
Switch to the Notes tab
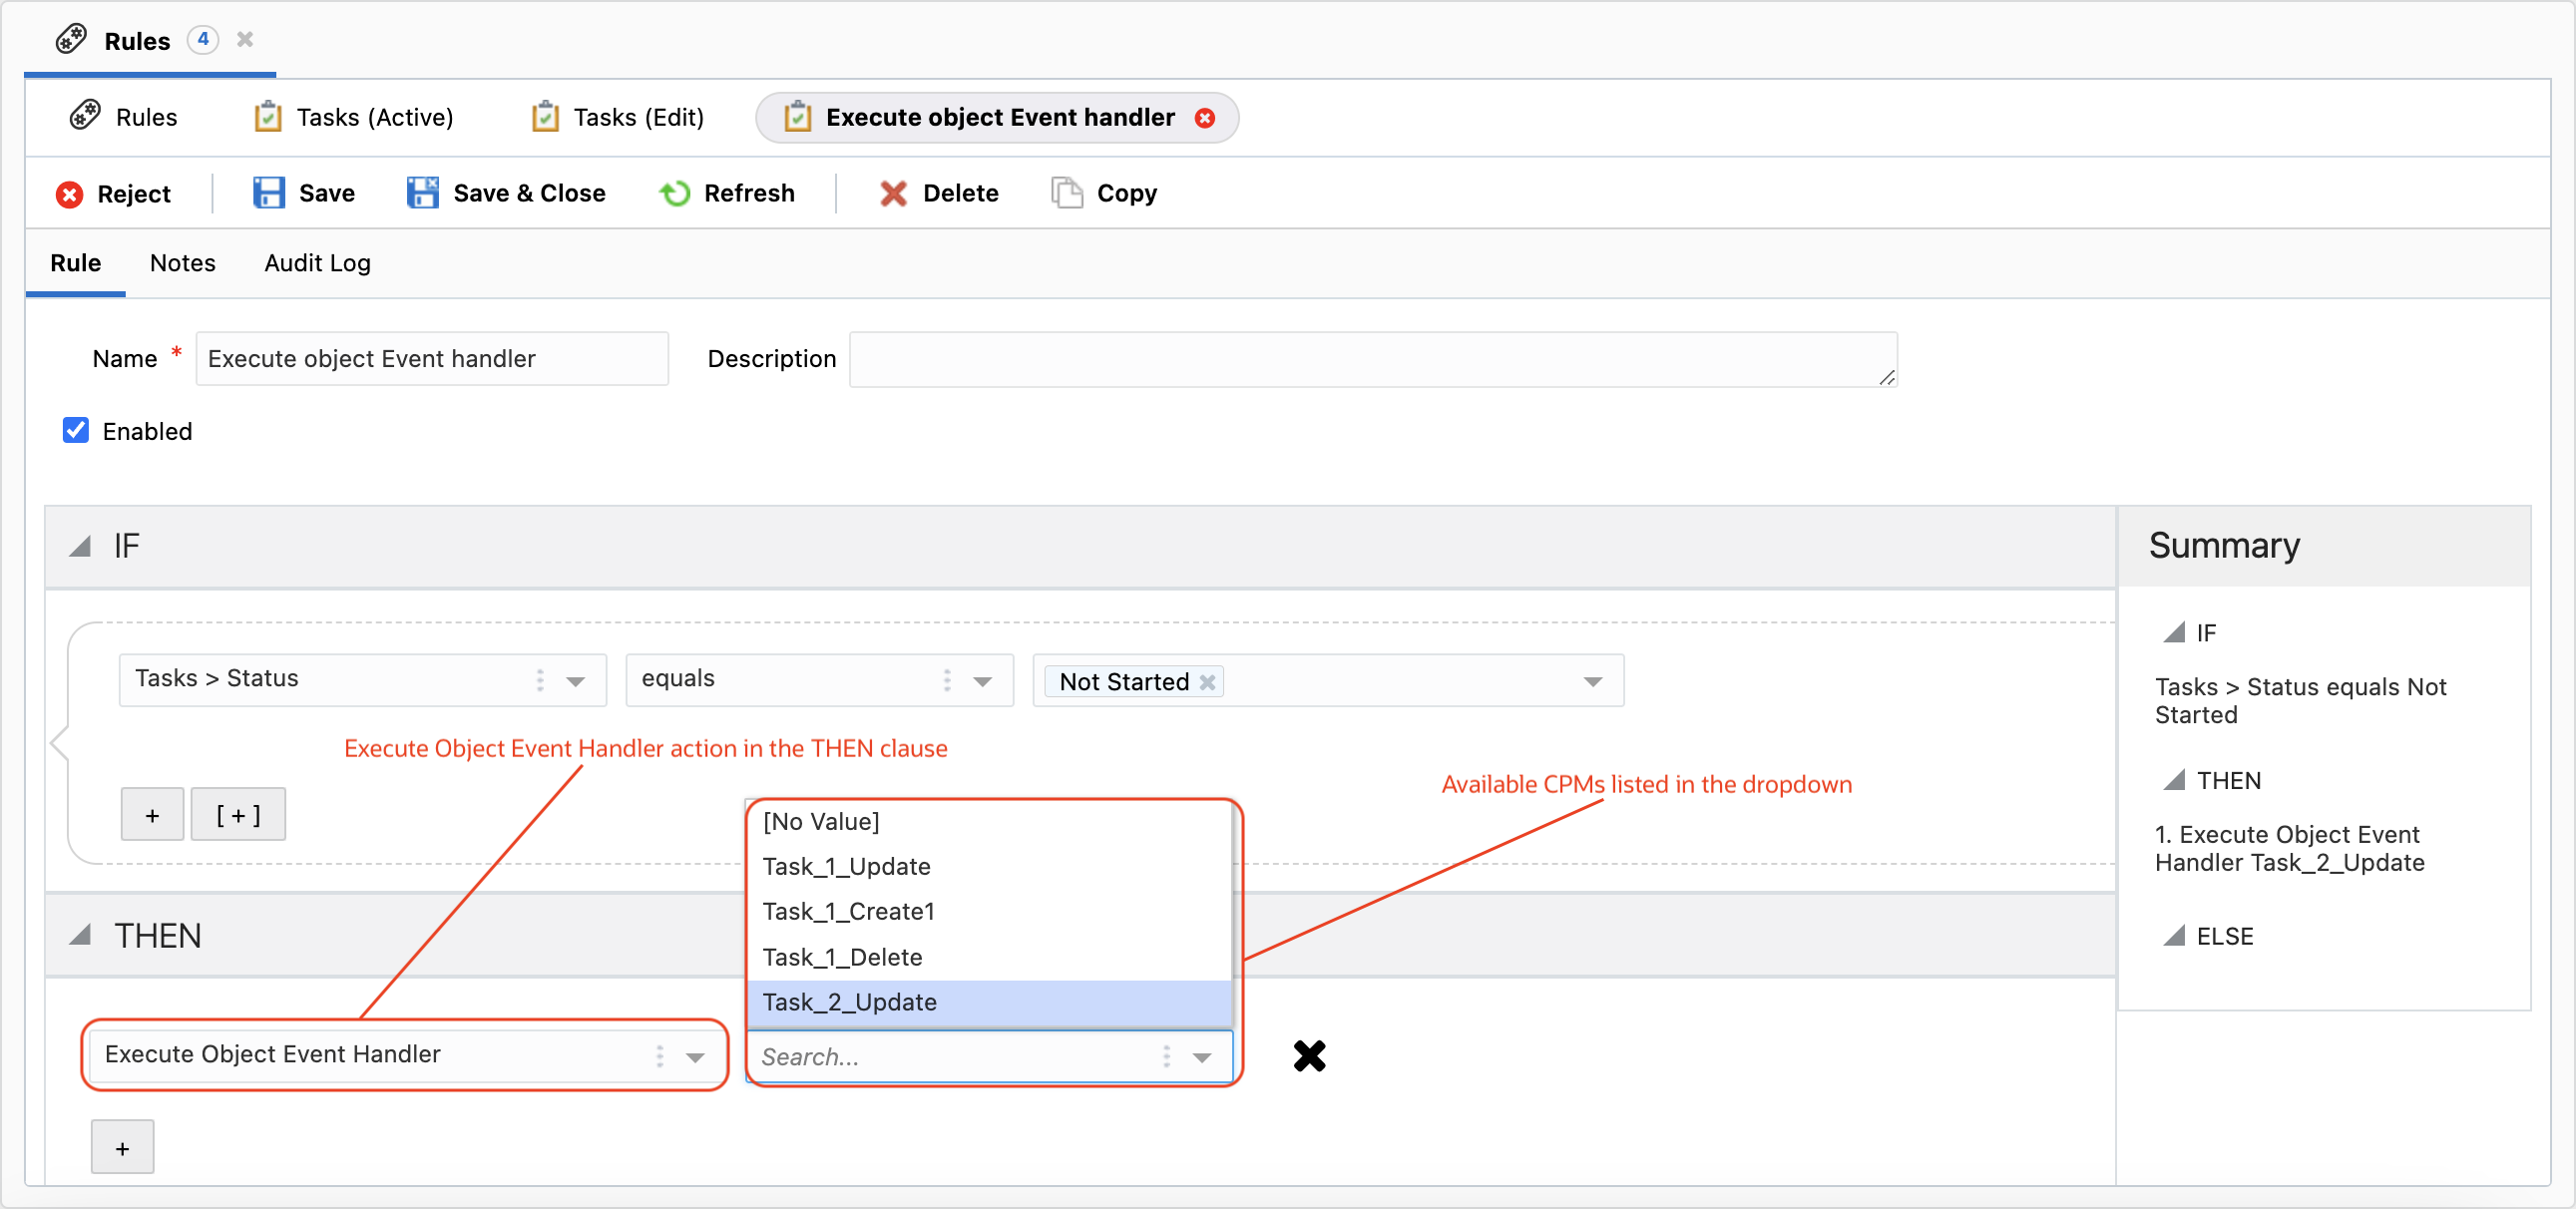click(x=182, y=263)
